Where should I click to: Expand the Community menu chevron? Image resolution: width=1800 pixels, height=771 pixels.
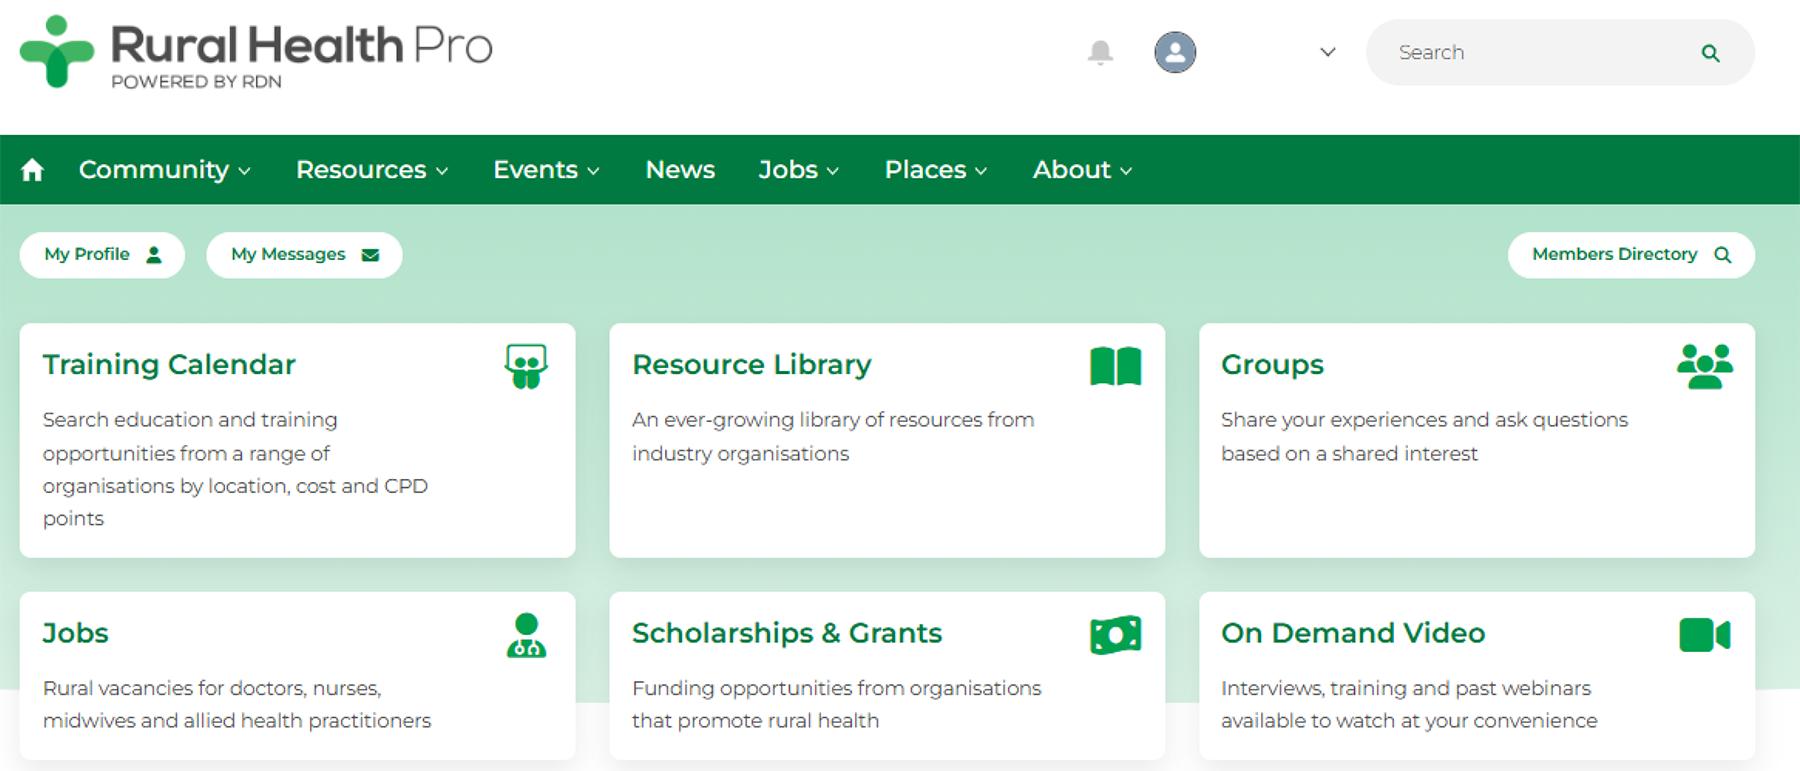244,171
